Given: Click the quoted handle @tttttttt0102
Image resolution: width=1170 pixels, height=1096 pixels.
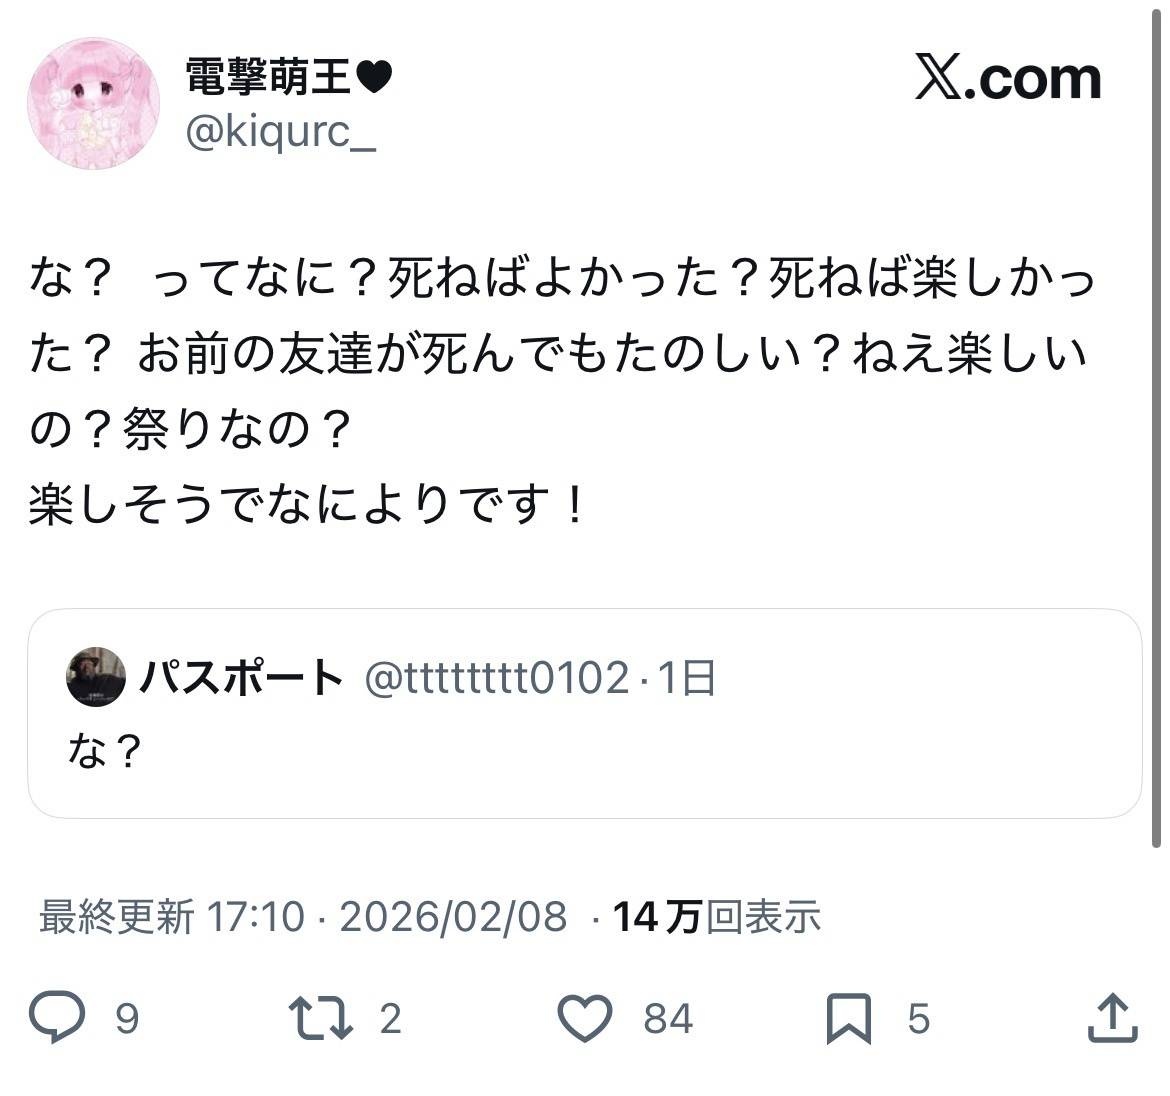Looking at the screenshot, I should (x=497, y=678).
